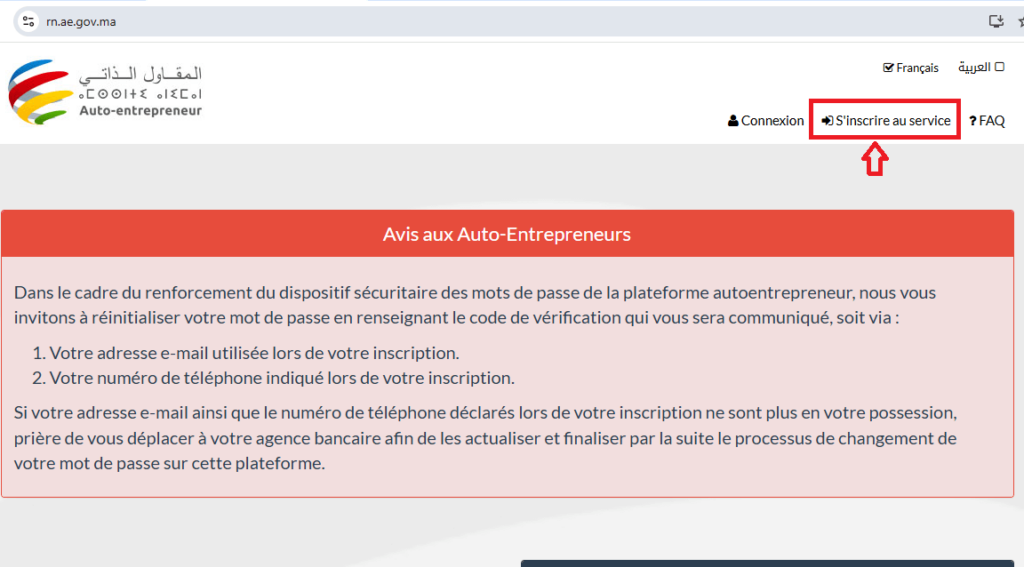
Task: Click the text 'Votre numéro de téléphone indiqué lors de votre inscription.'
Action: (282, 378)
